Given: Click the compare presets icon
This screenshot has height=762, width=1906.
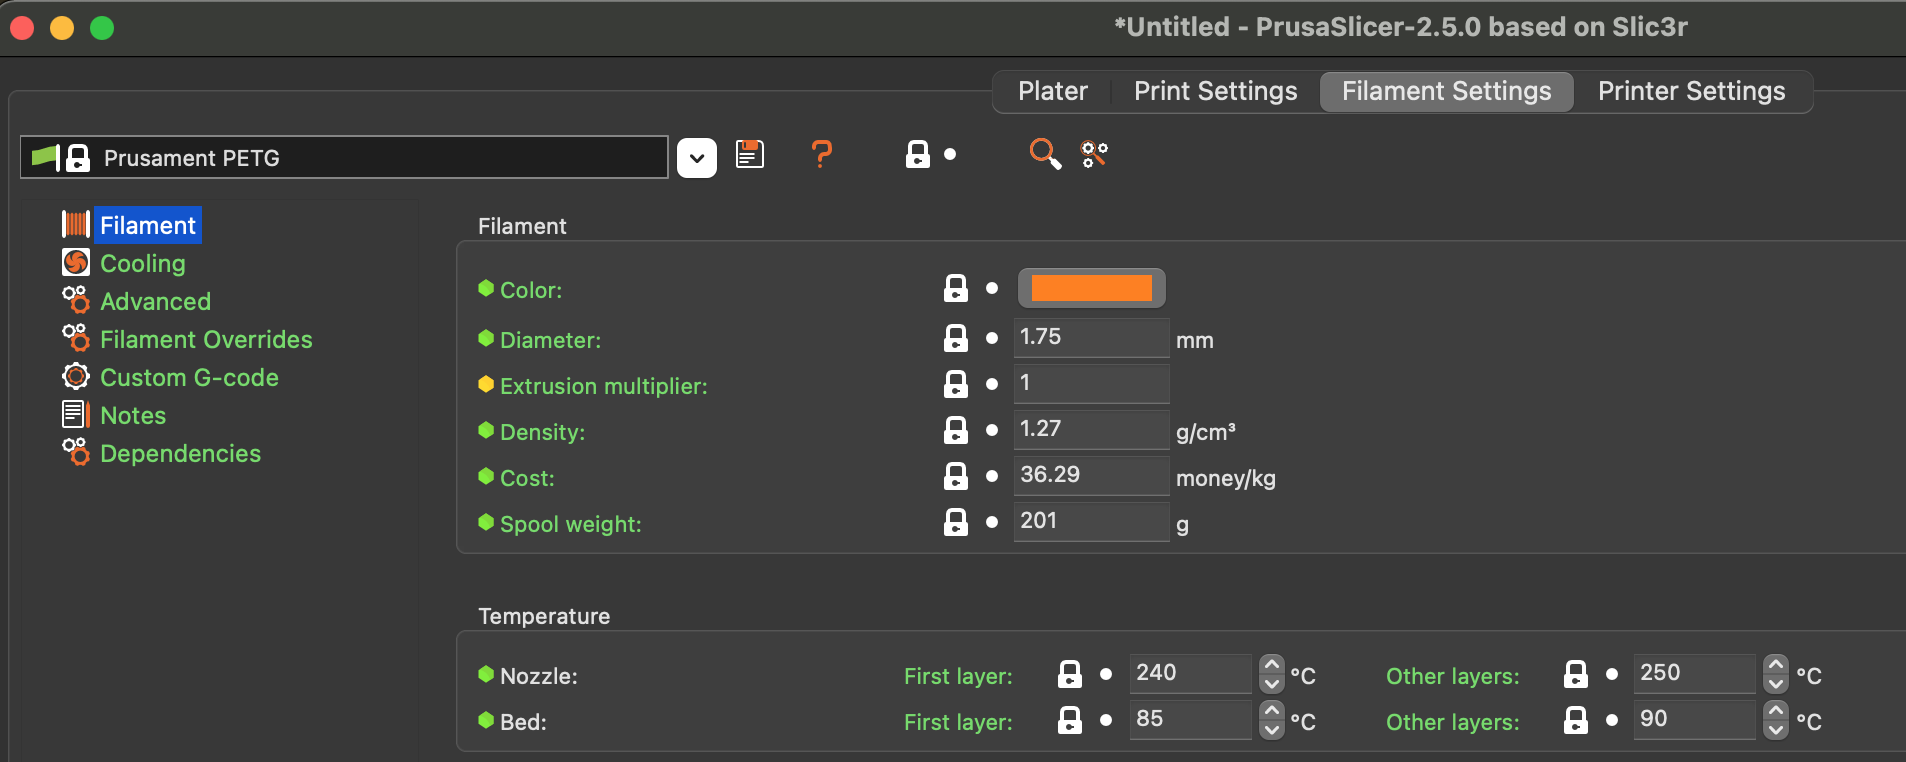Looking at the screenshot, I should point(1094,155).
